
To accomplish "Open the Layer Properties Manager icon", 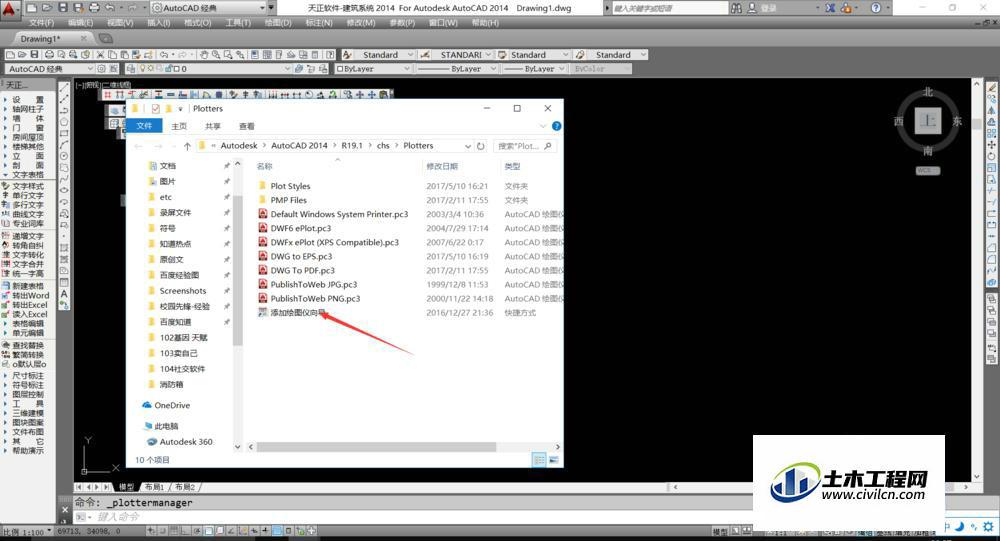I will [x=131, y=69].
